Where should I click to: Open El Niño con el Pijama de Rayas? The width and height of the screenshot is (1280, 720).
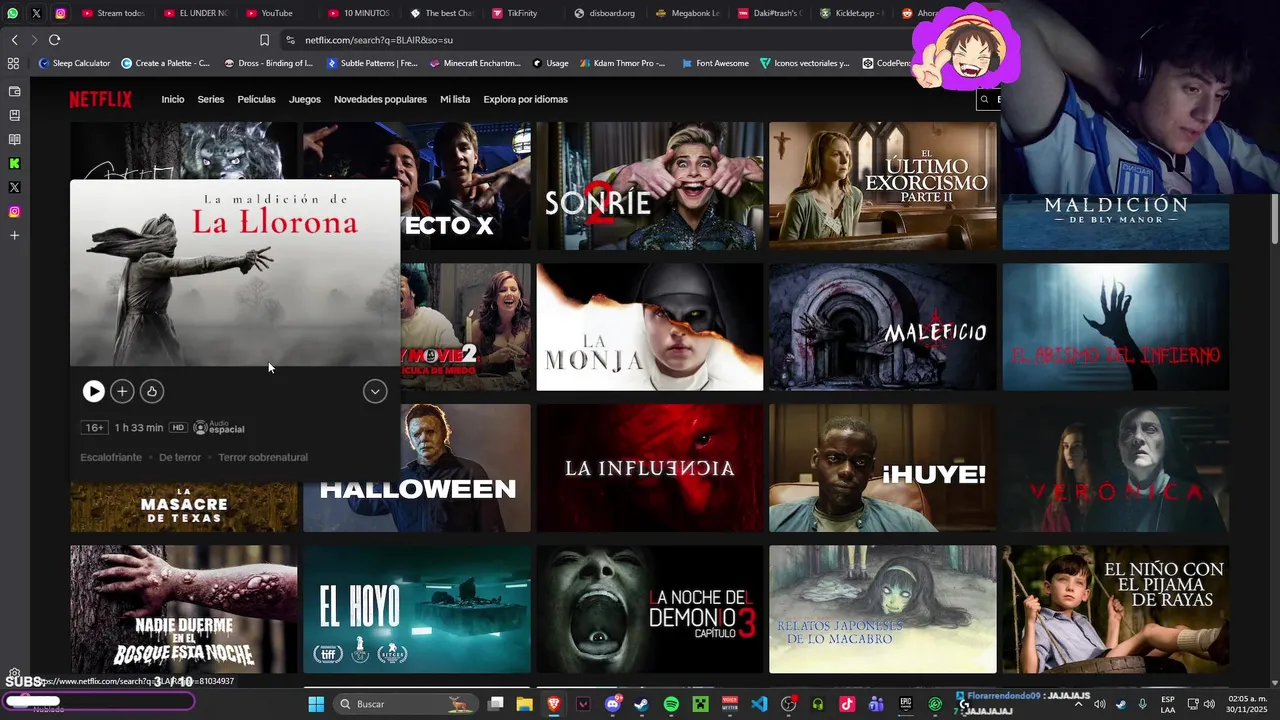1116,609
